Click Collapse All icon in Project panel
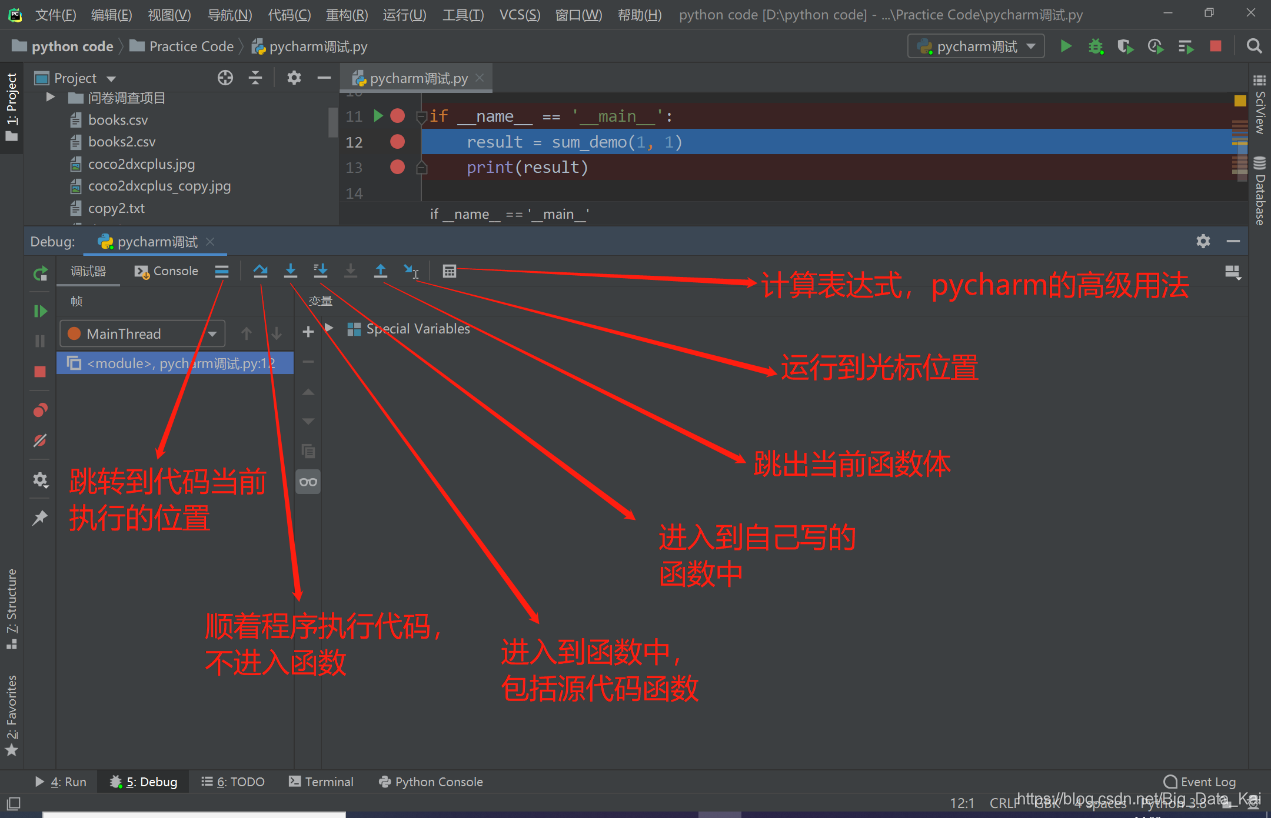This screenshot has width=1271, height=818. [x=256, y=78]
